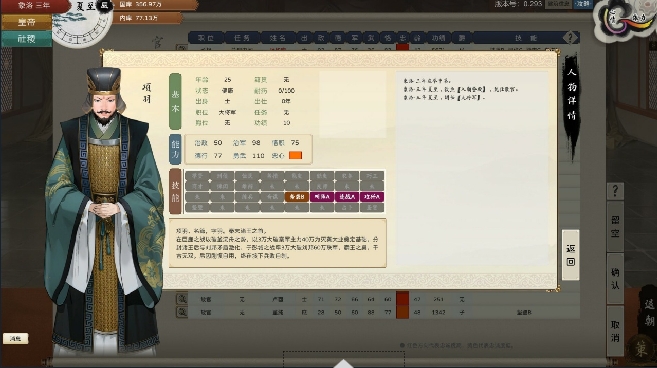The image size is (657, 368).
Task: Click the 取消 (Cancel) button
Action: 615,331
